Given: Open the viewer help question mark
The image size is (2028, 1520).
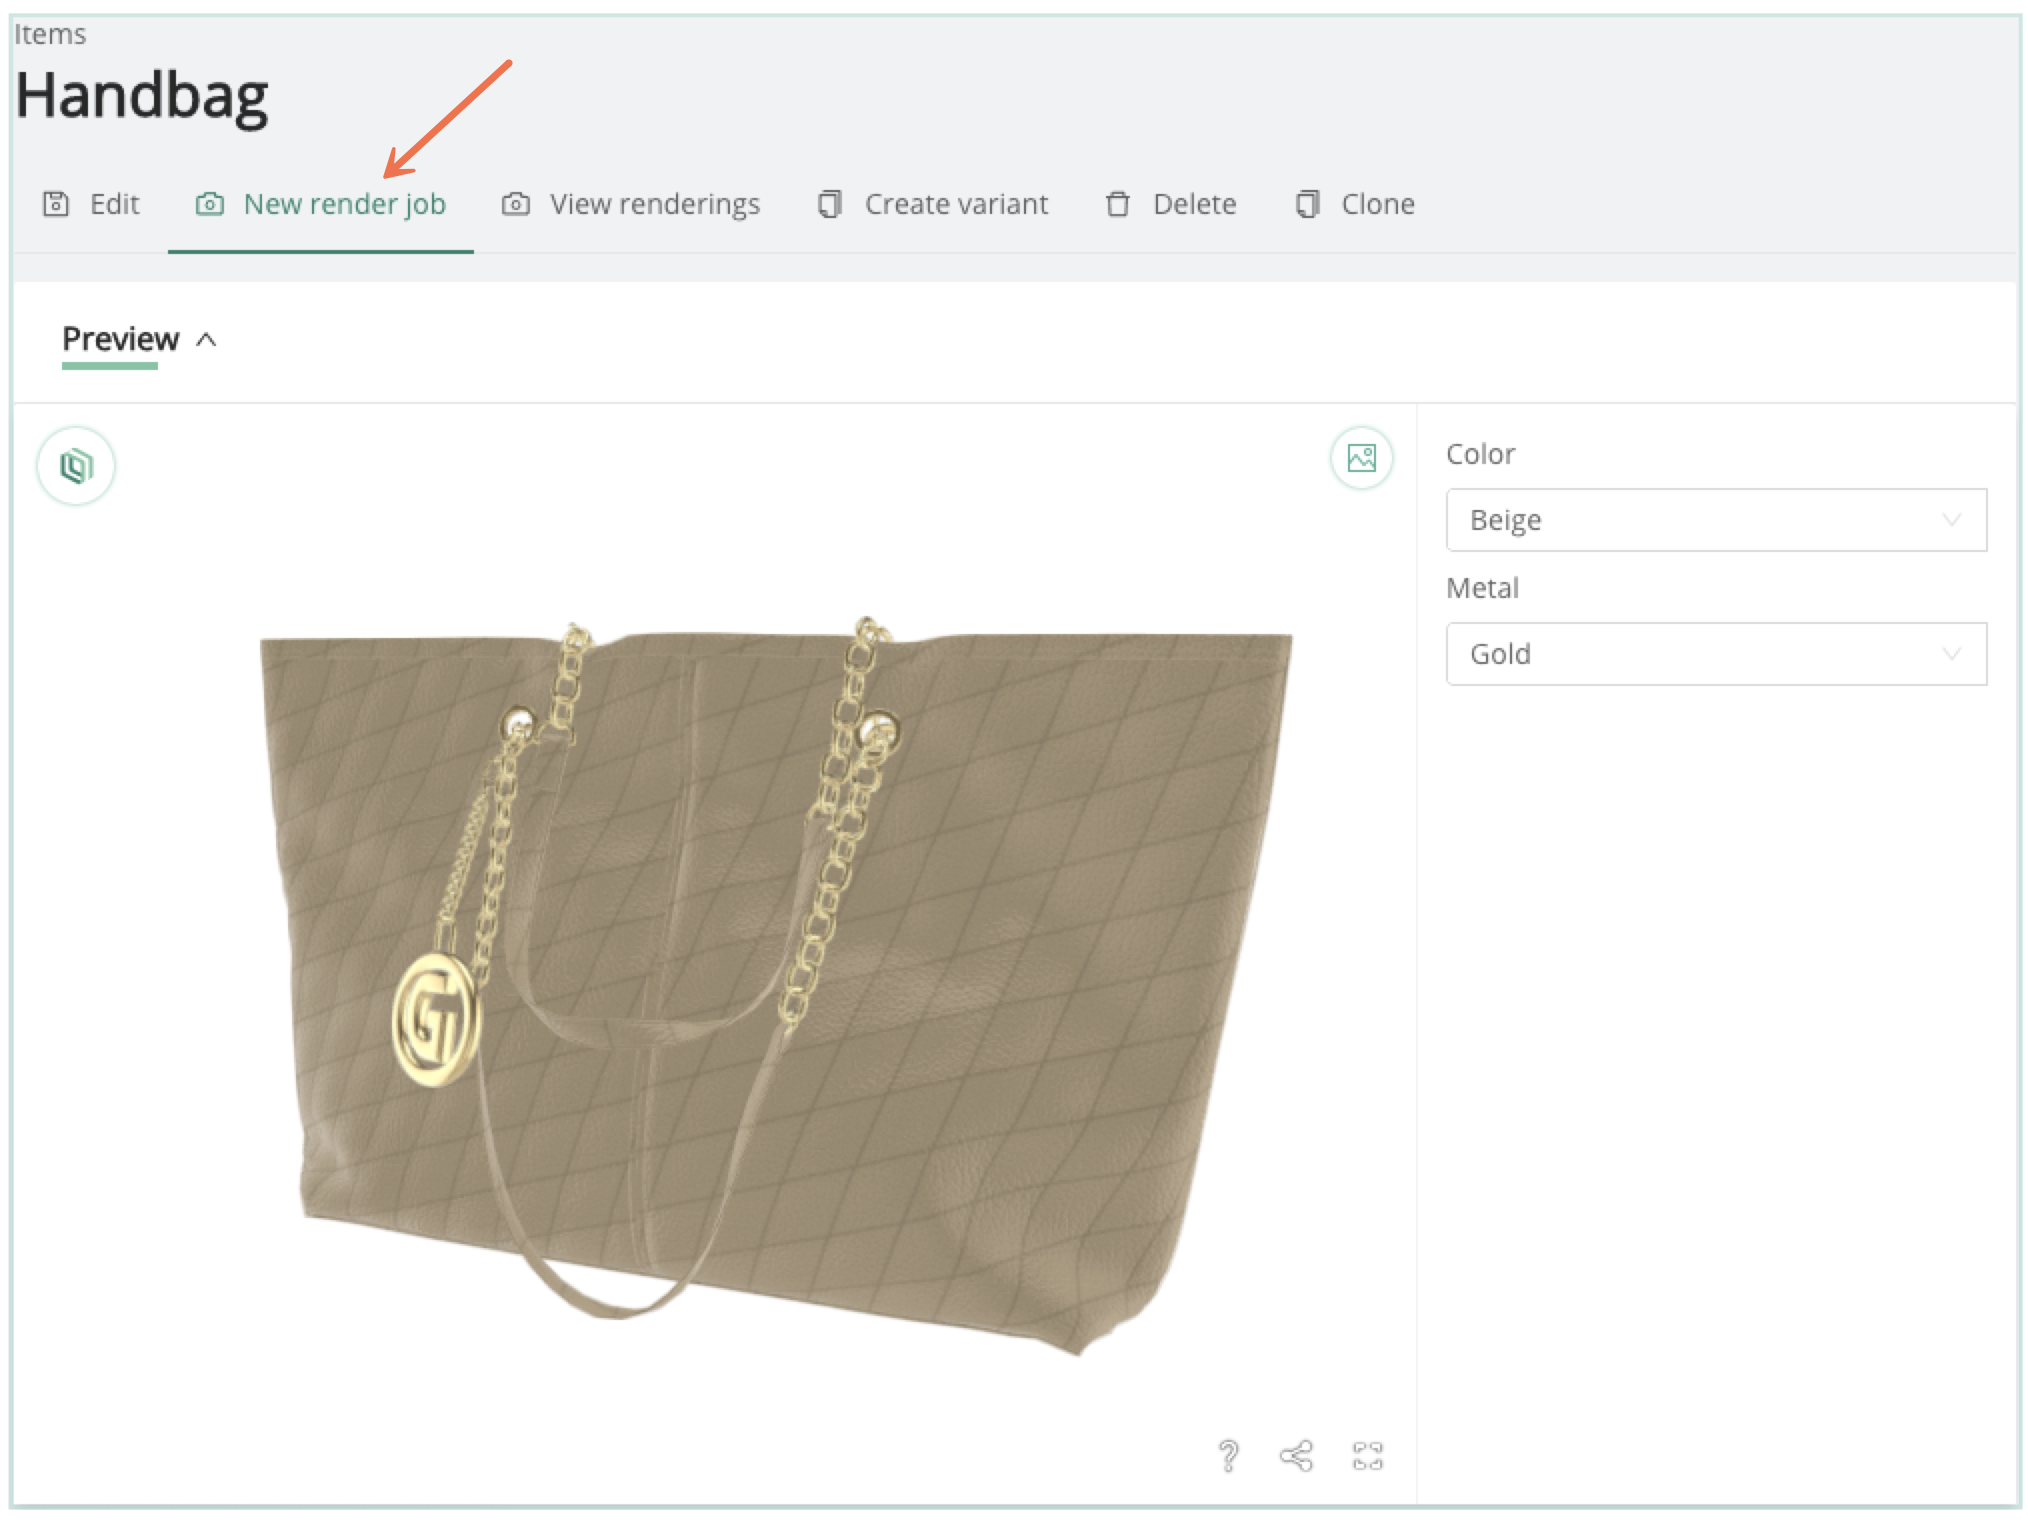Looking at the screenshot, I should [x=1228, y=1455].
